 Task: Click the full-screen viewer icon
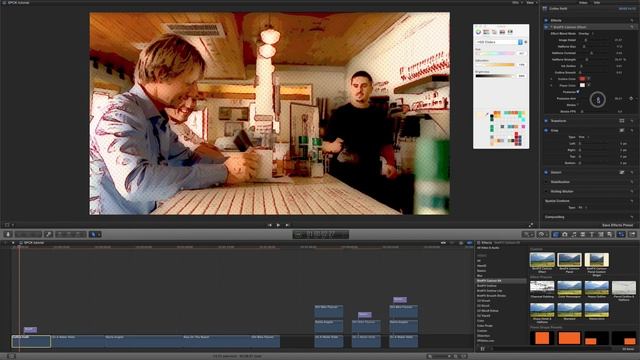pyautogui.click(x=531, y=225)
